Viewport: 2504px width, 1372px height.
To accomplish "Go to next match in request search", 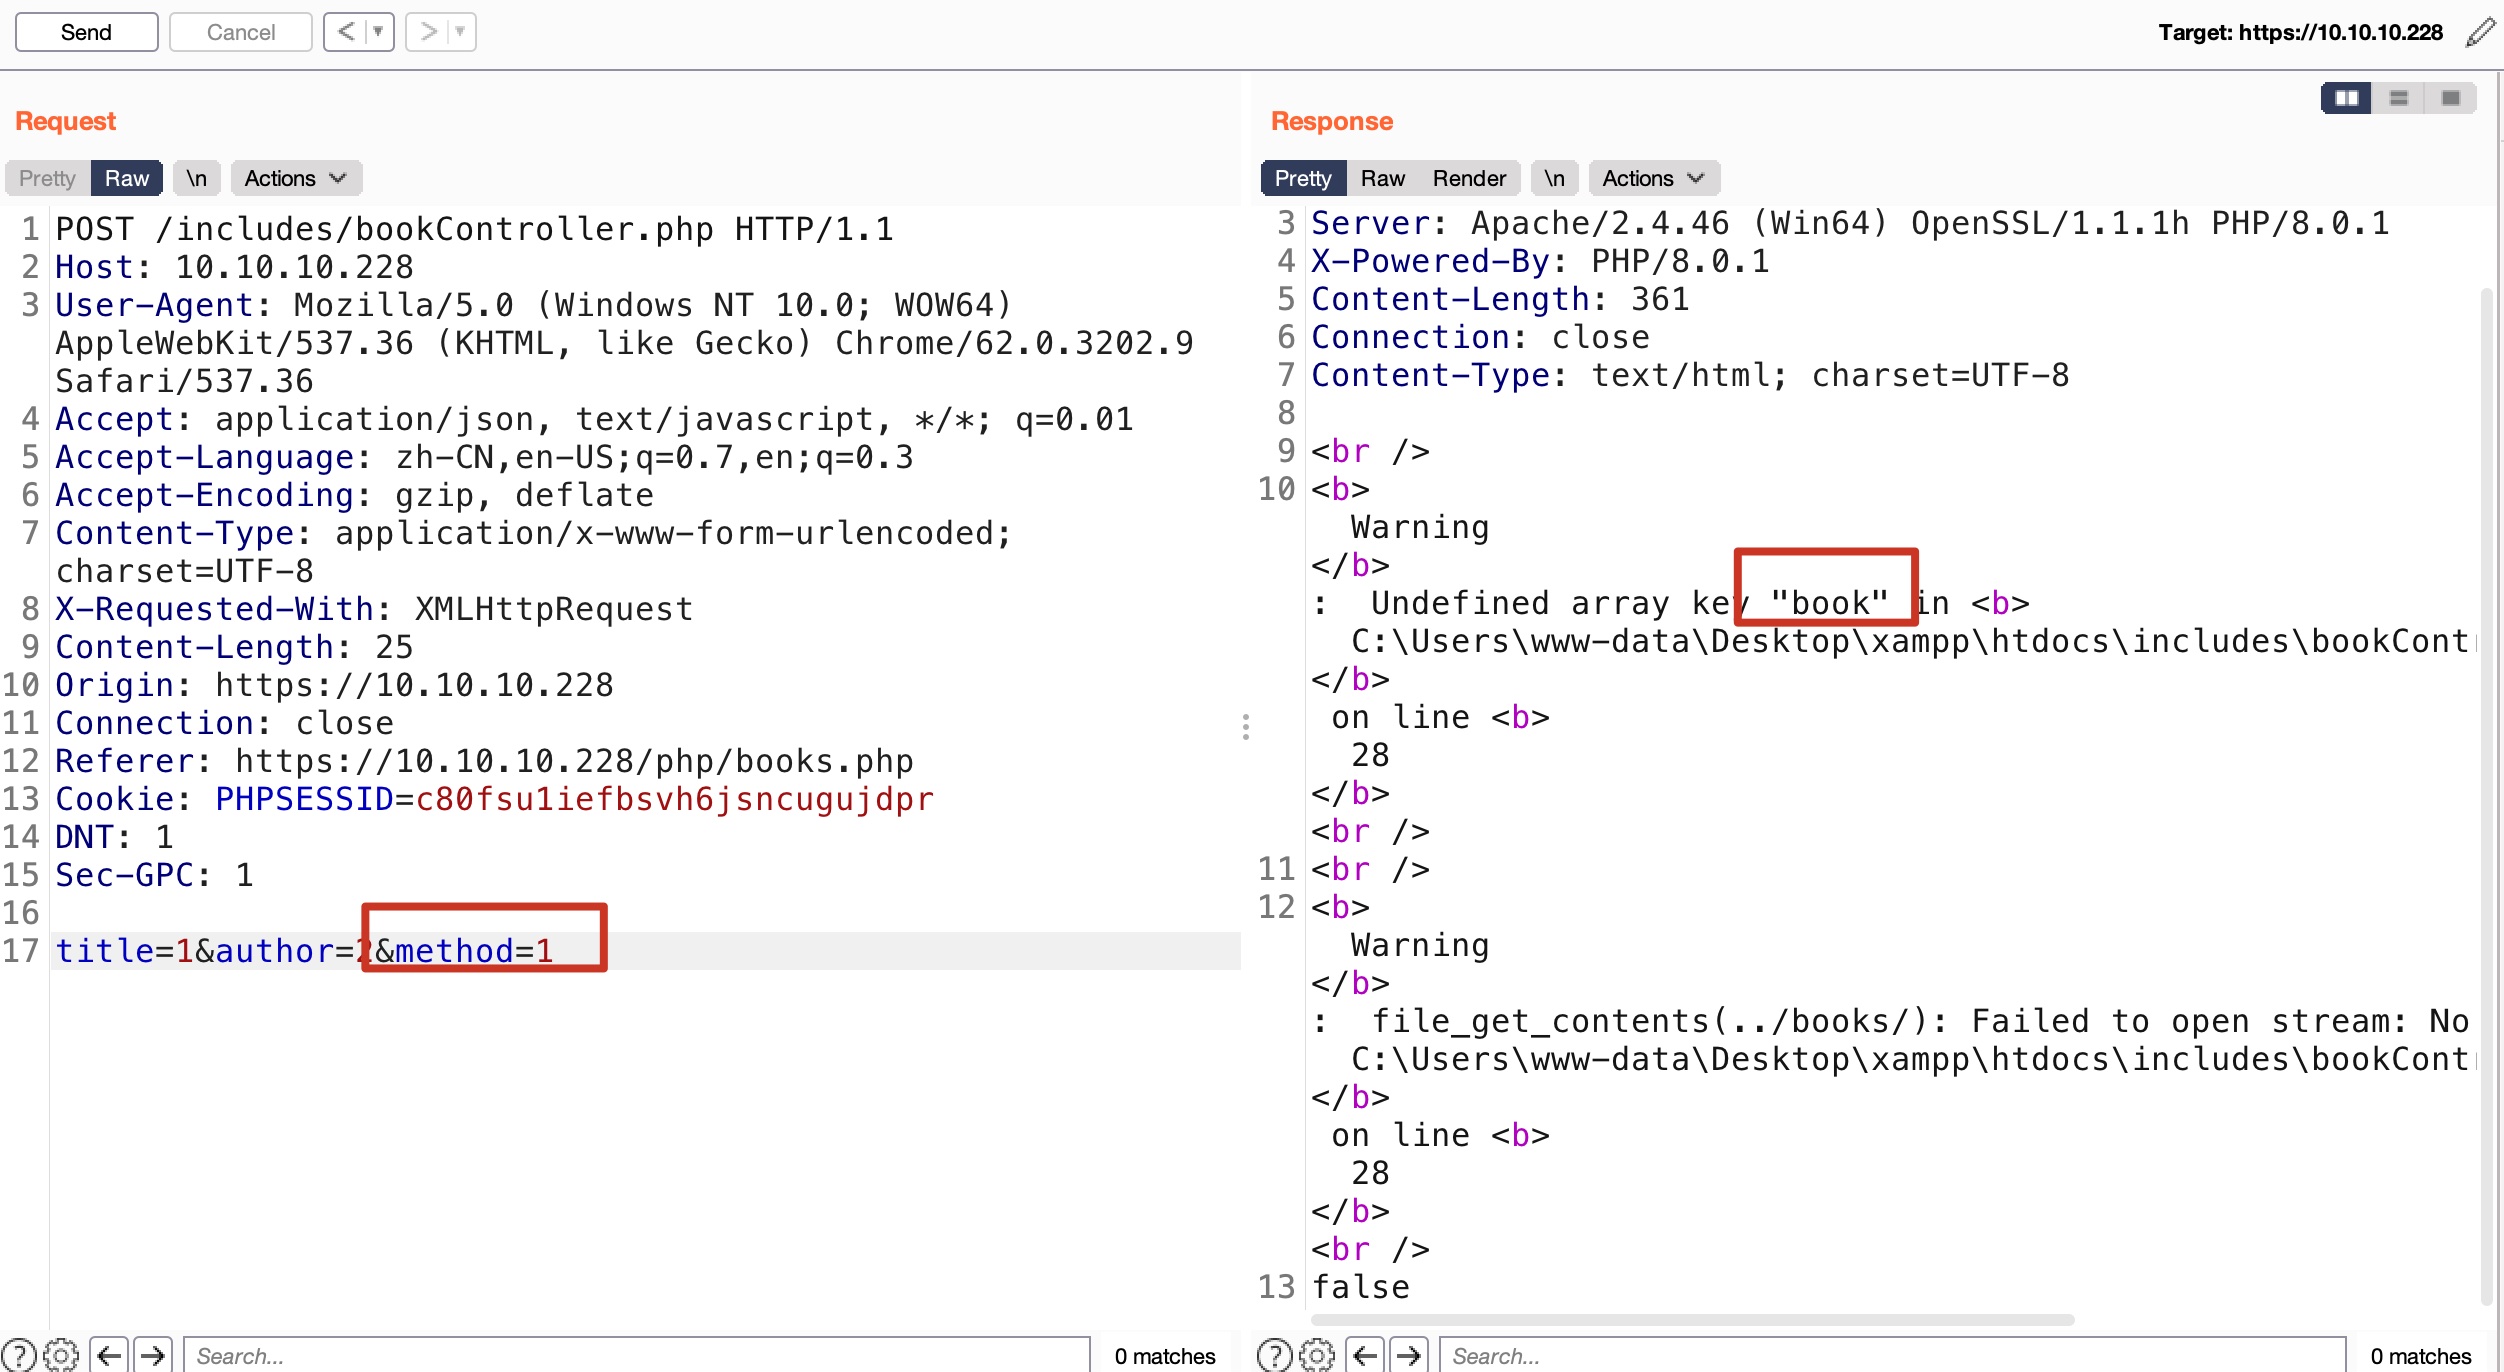I will point(153,1355).
